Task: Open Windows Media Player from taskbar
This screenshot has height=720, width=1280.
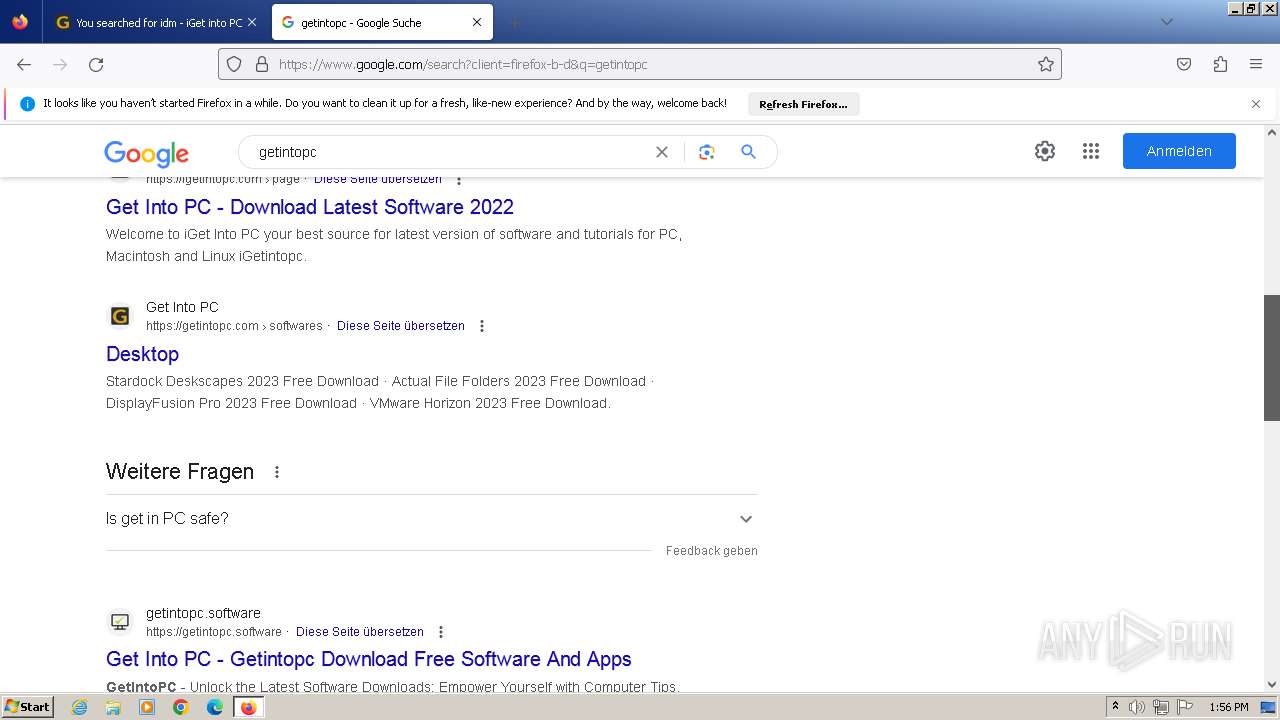Action: tap(147, 707)
